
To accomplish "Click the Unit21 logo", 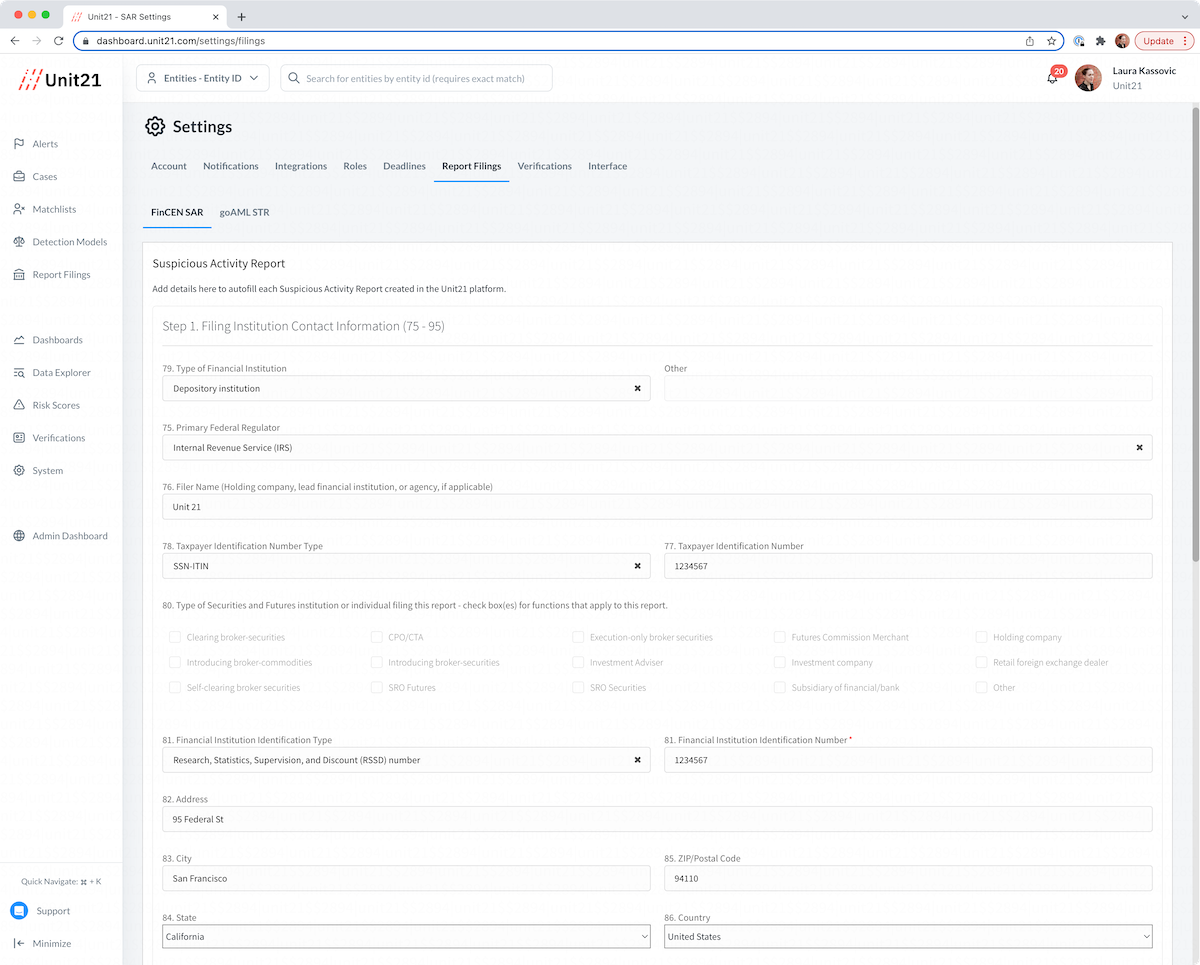I will (60, 80).
